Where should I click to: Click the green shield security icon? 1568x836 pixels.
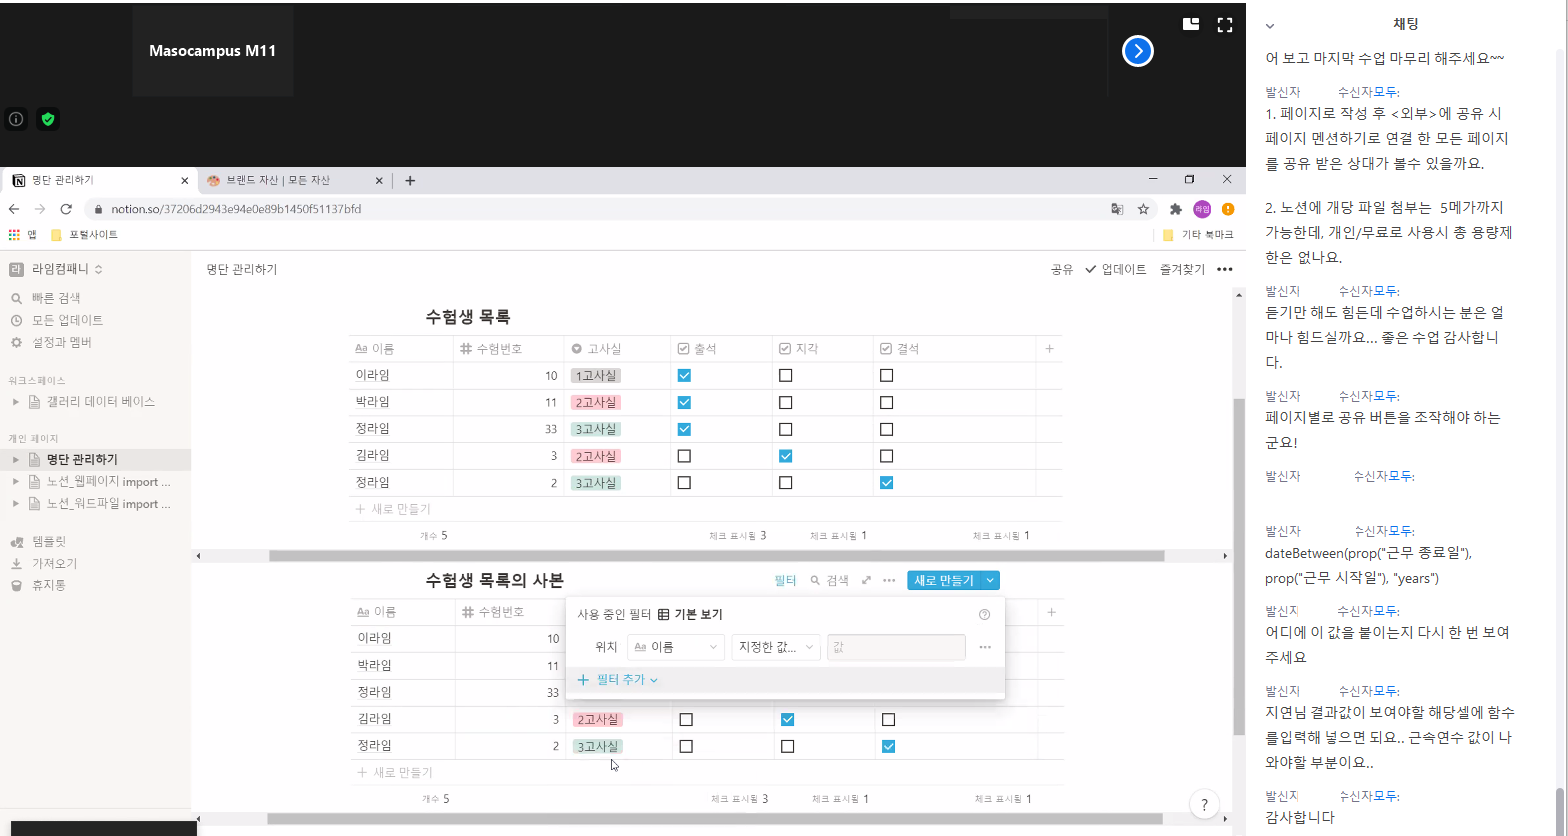pyautogui.click(x=47, y=119)
